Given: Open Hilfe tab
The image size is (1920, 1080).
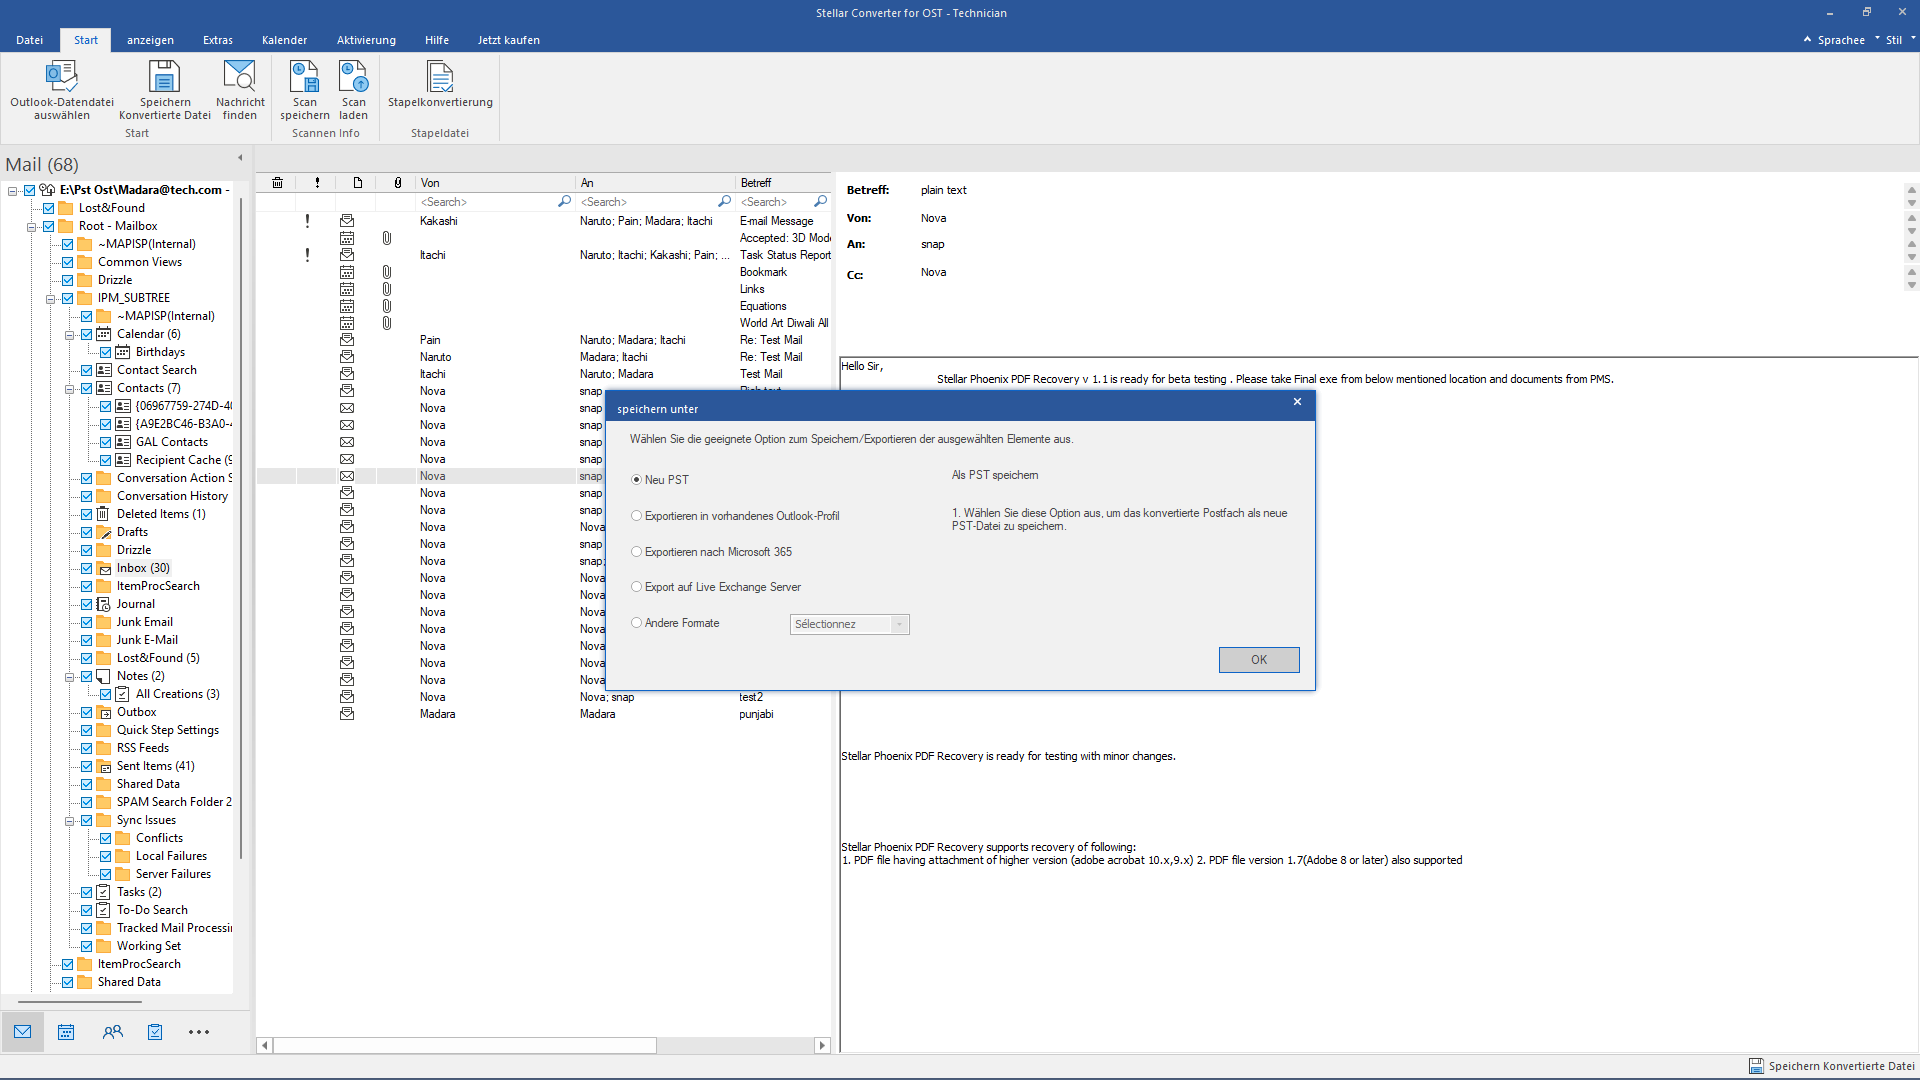Looking at the screenshot, I should (436, 40).
